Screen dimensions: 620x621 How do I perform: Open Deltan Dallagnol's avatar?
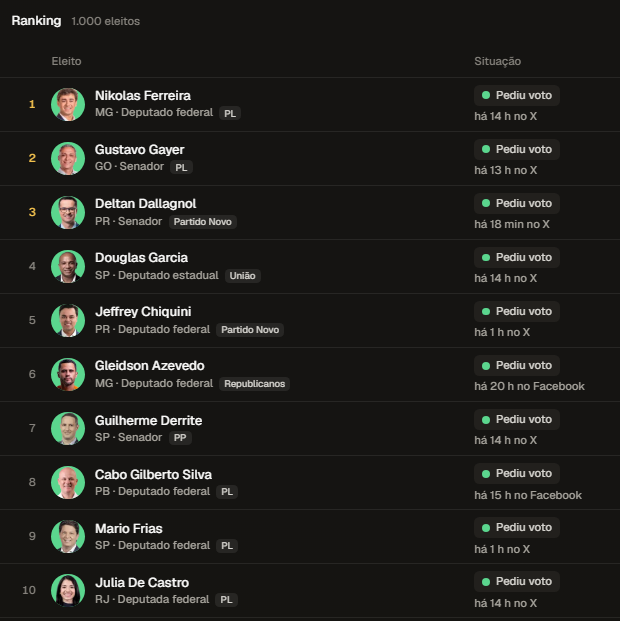pos(68,212)
